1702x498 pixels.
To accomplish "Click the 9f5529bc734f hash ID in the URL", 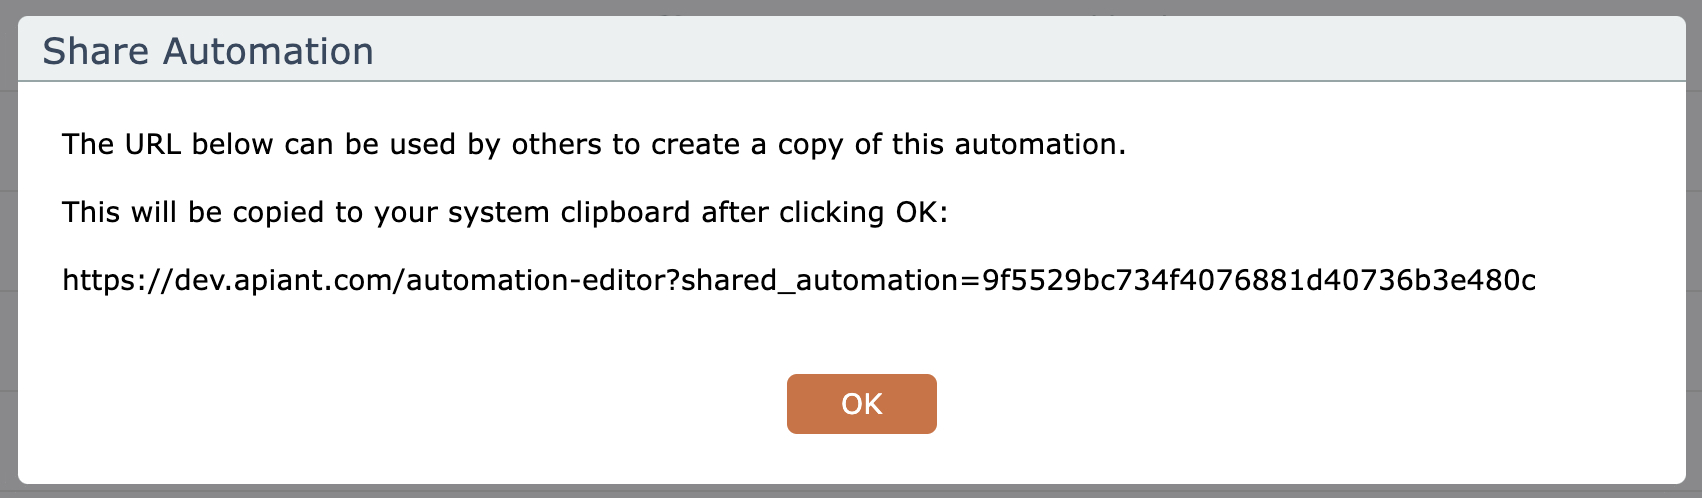I will [x=1258, y=280].
